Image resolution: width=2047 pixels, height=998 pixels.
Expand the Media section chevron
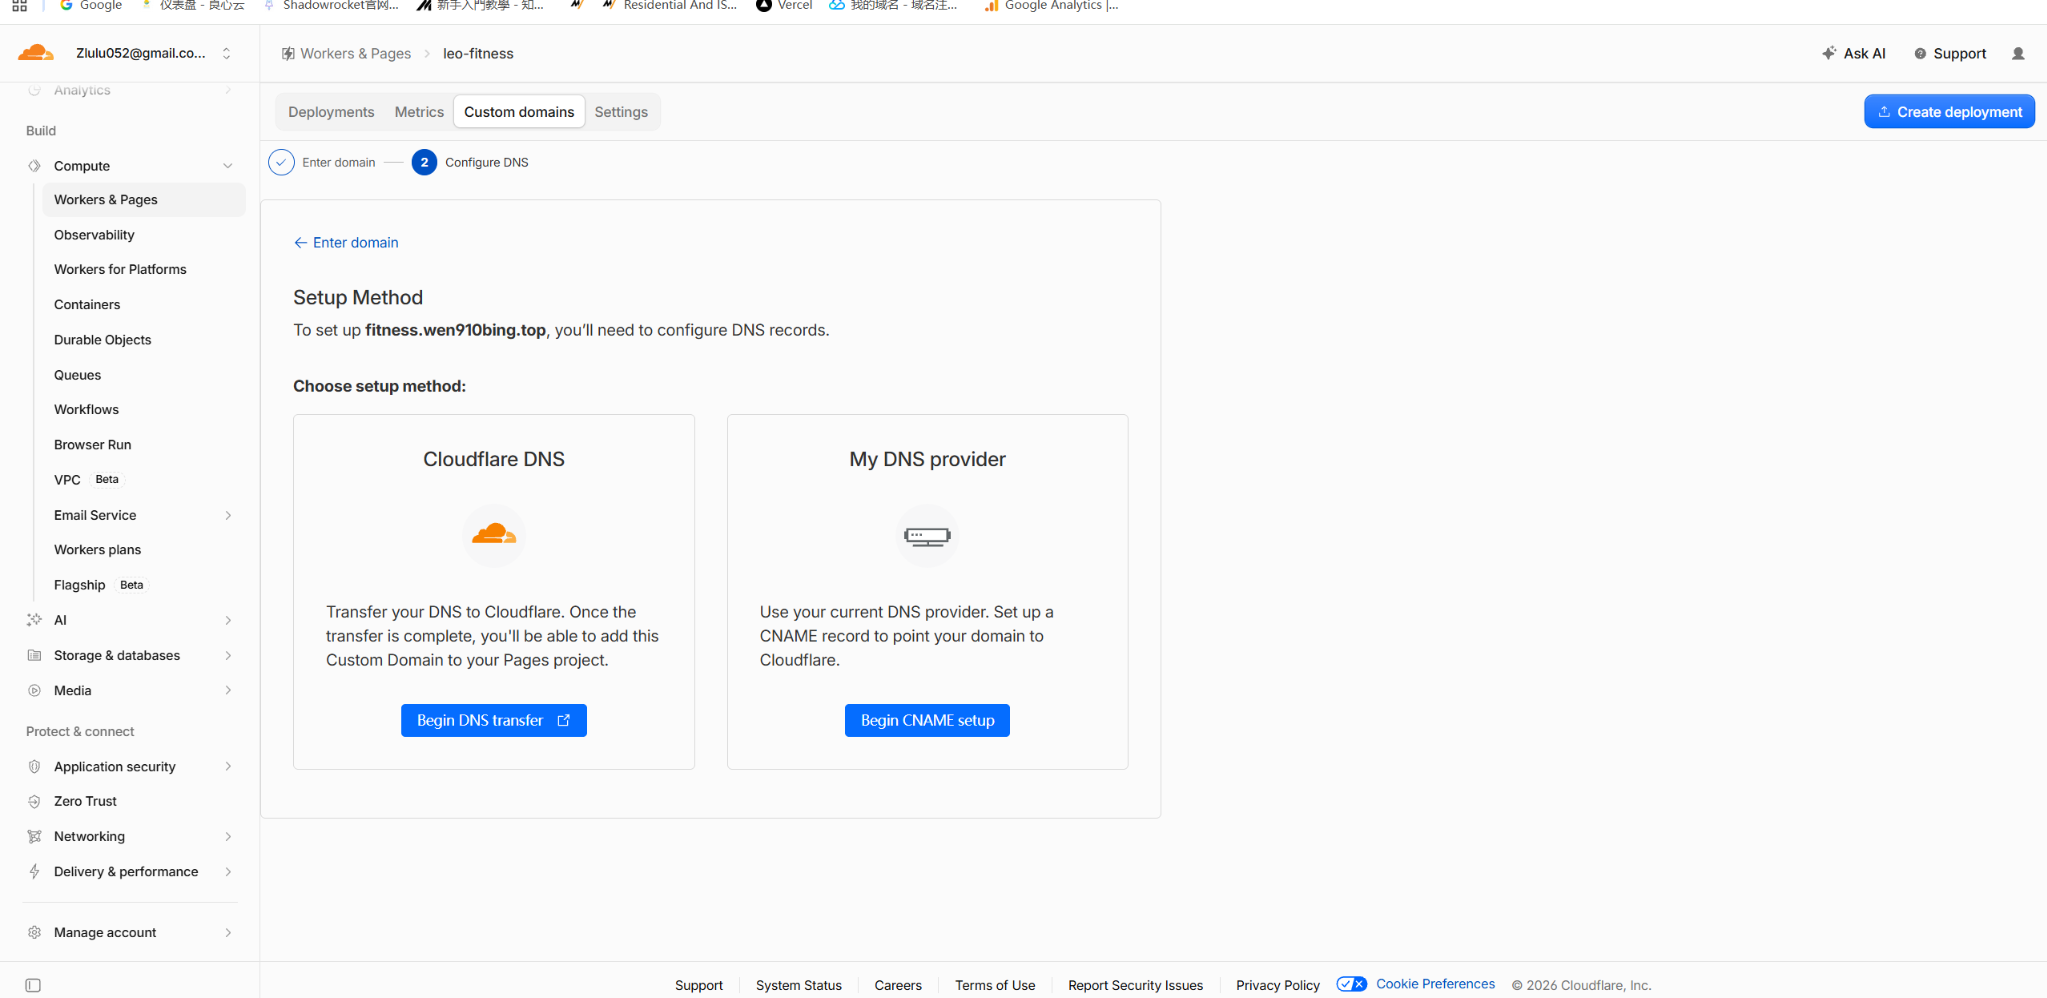[x=228, y=690]
